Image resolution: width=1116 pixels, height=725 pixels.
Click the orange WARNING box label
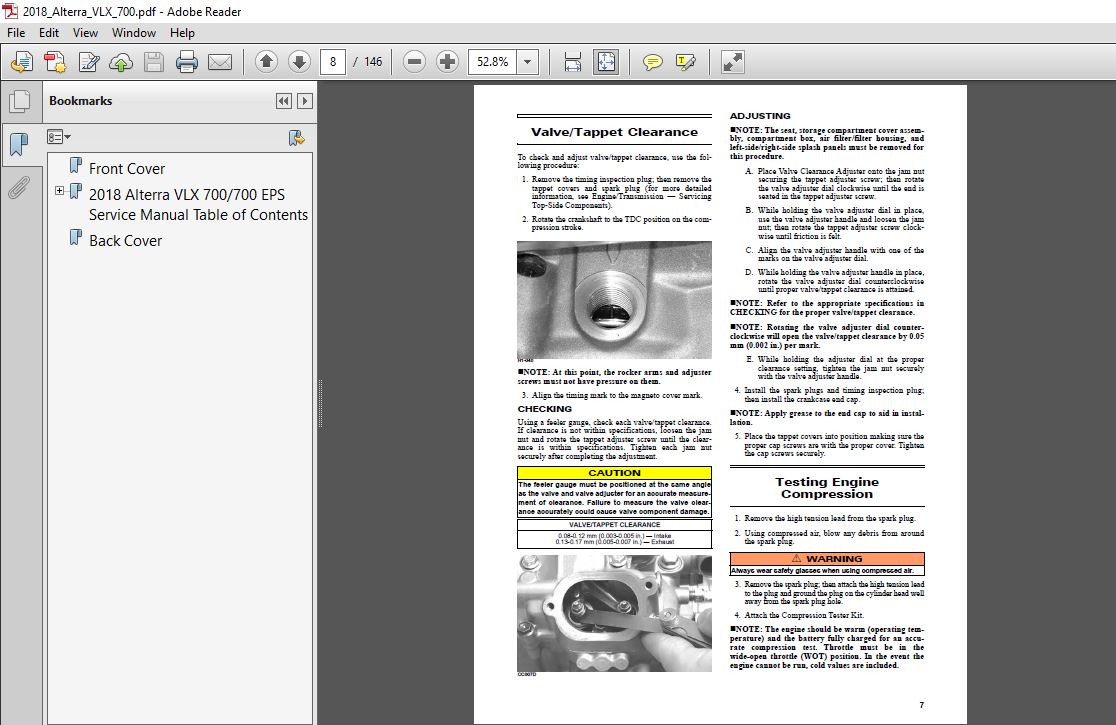pyautogui.click(x=827, y=559)
